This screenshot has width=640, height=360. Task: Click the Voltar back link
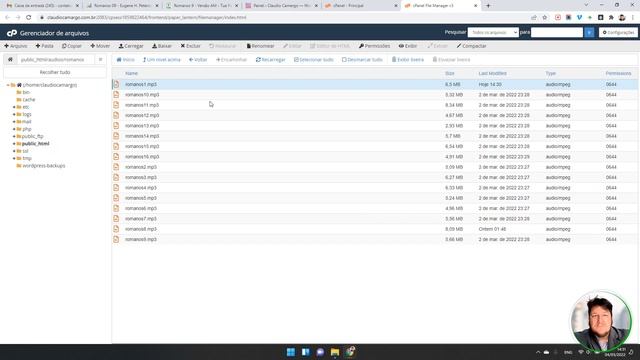pos(198,60)
